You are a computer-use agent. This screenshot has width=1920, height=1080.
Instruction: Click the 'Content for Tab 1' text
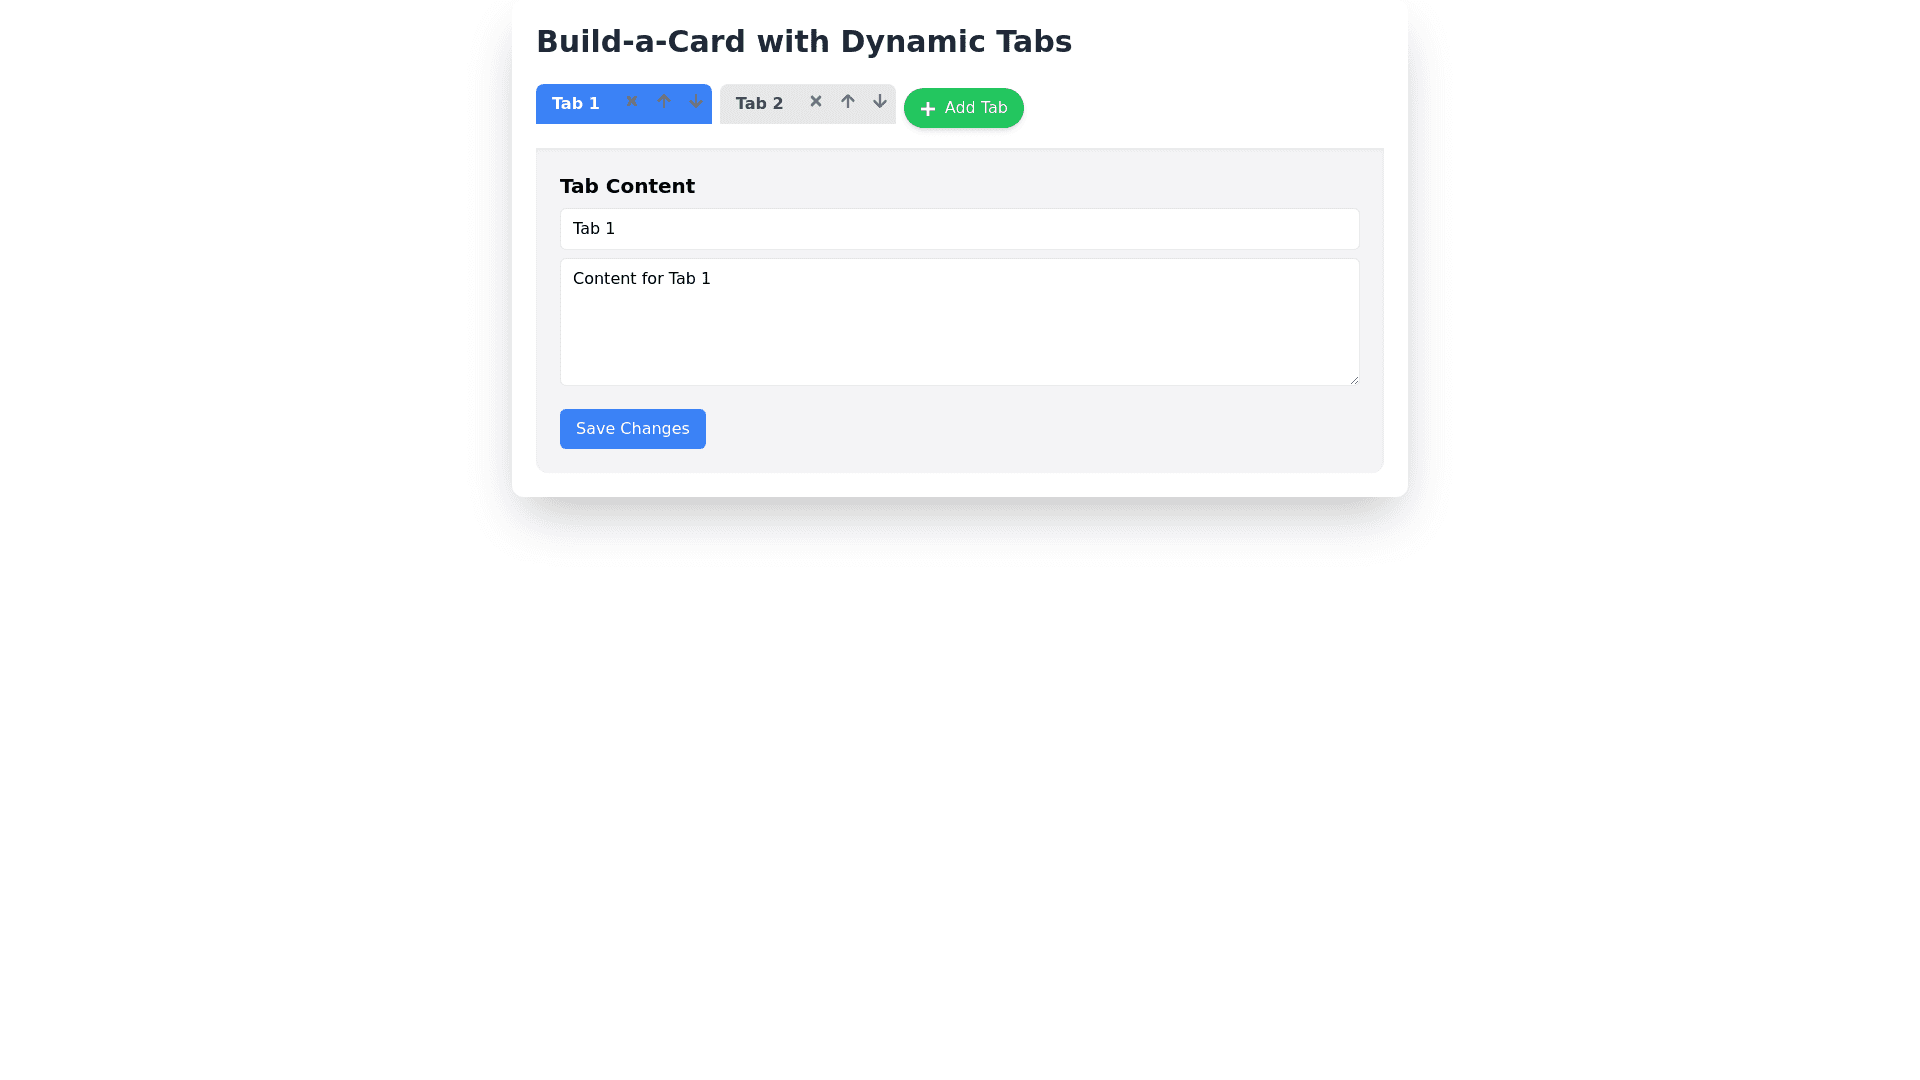point(642,279)
